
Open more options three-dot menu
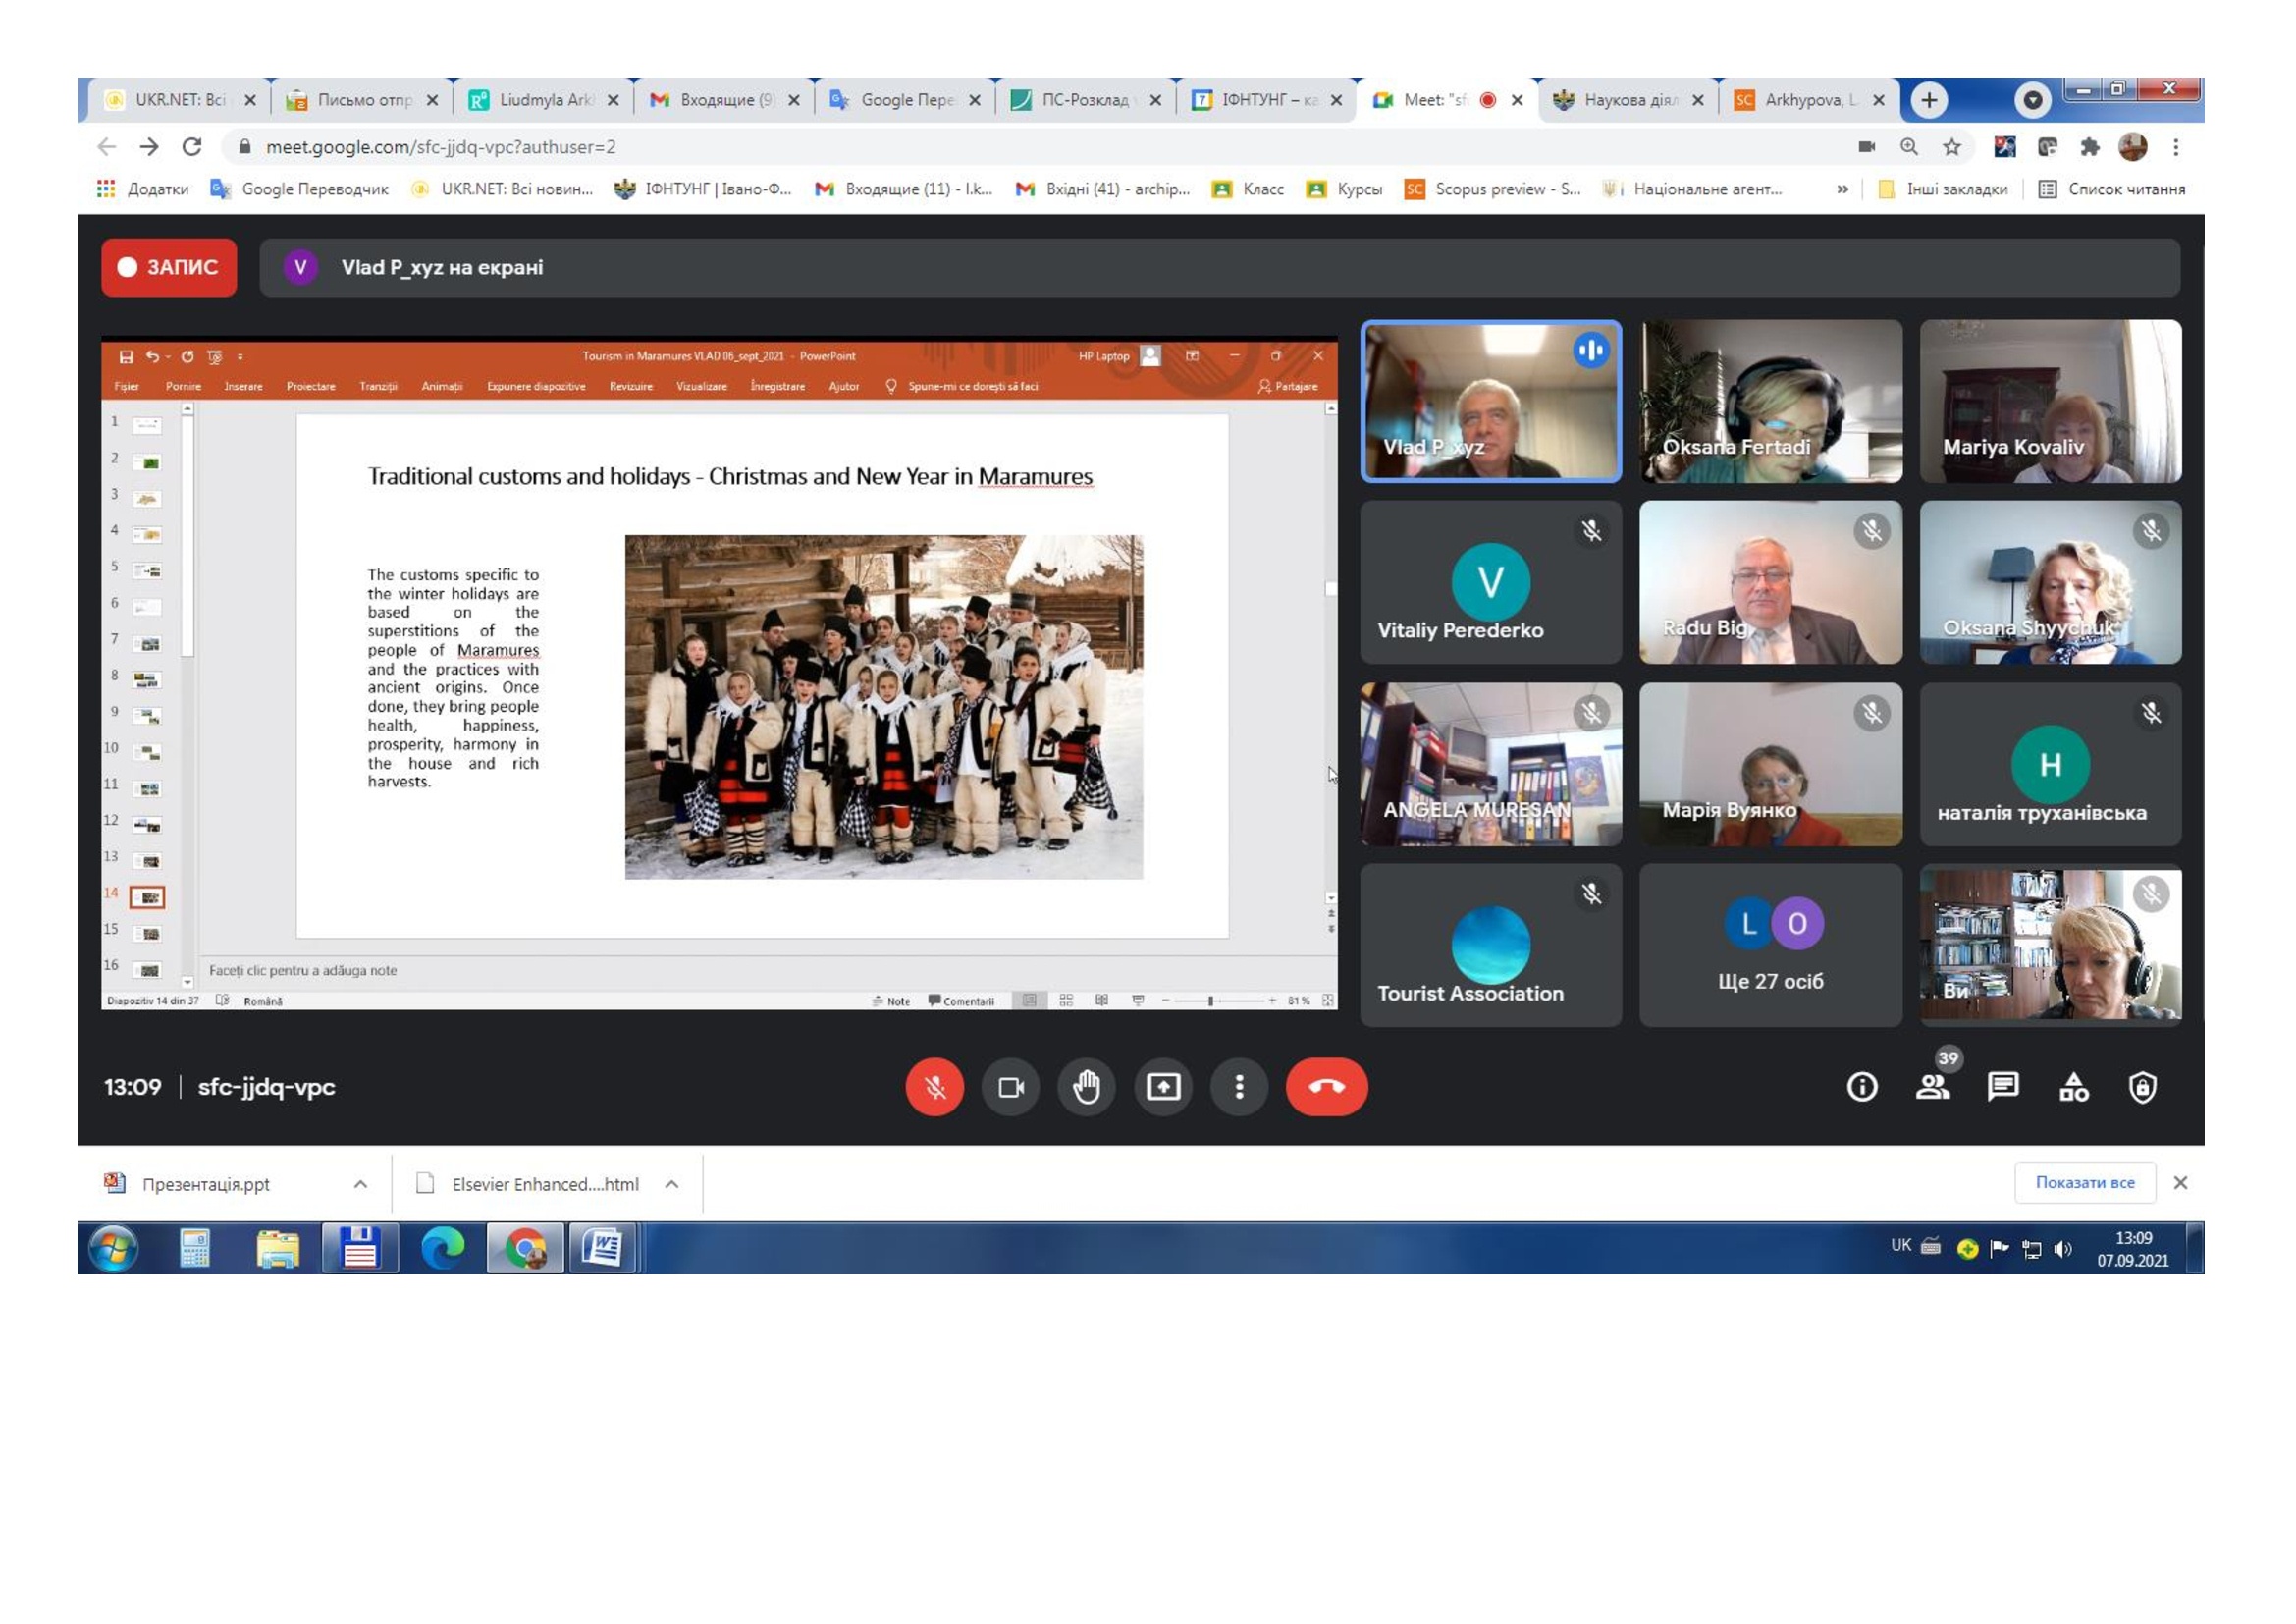[1239, 1087]
